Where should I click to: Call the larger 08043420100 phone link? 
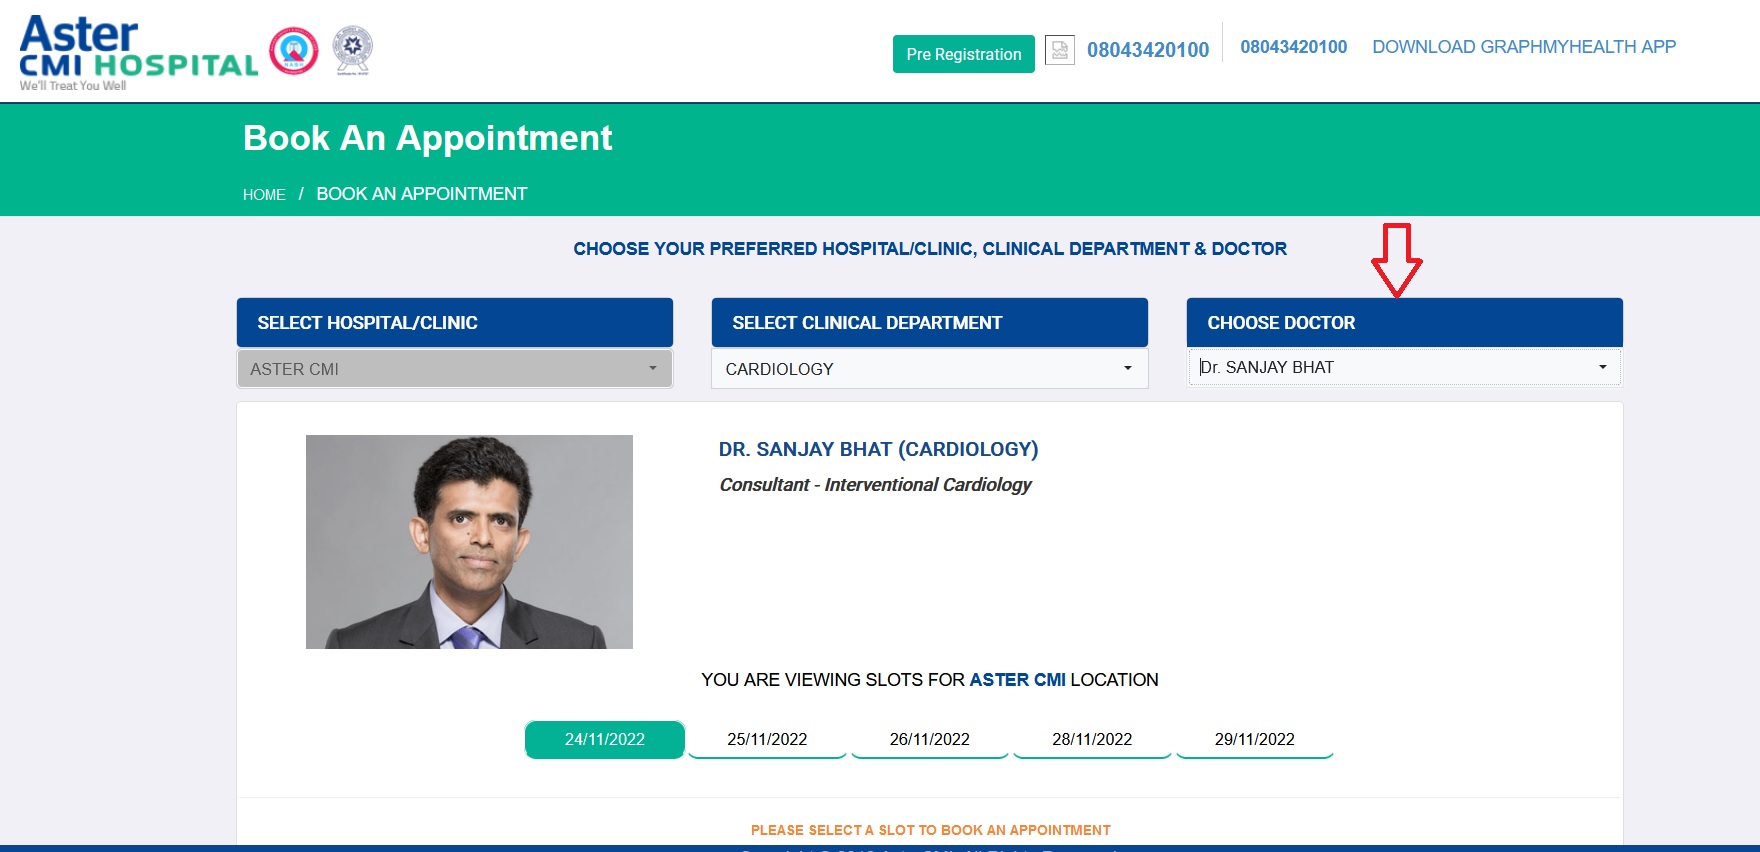[1147, 50]
